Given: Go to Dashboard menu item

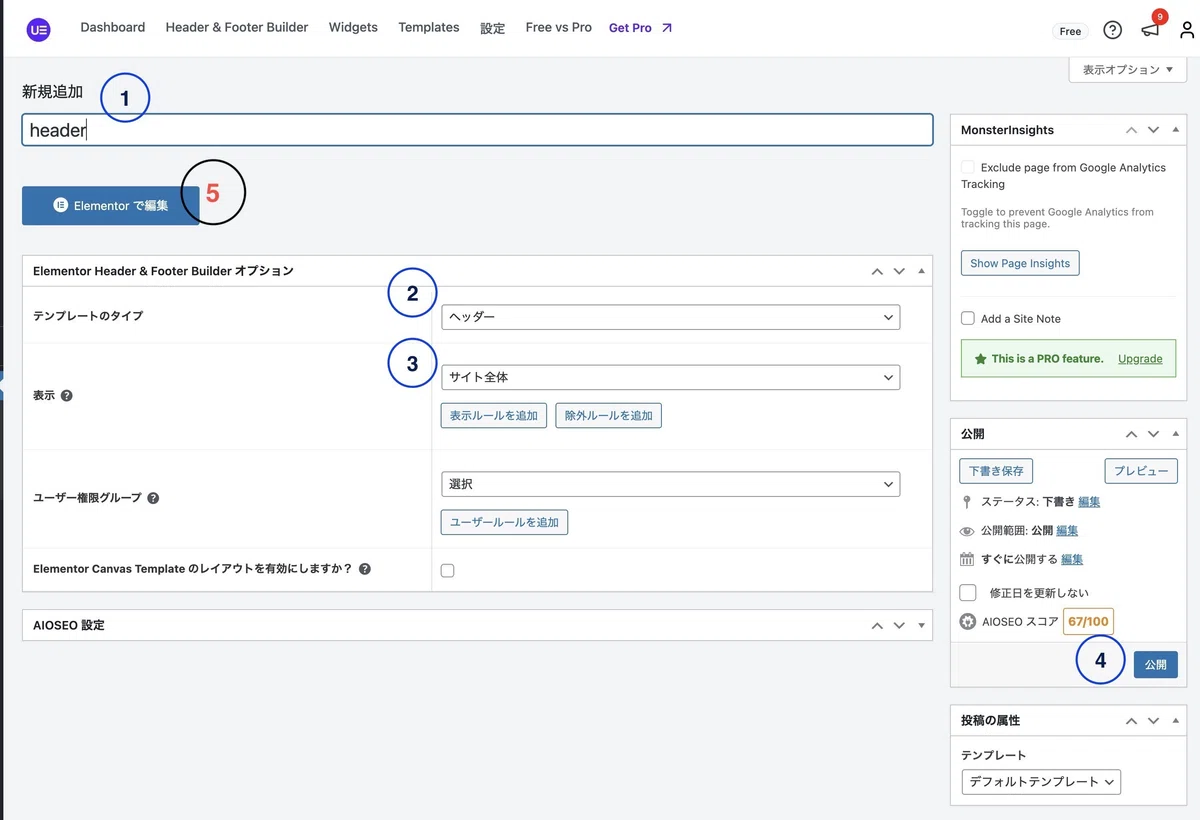Looking at the screenshot, I should tap(113, 27).
